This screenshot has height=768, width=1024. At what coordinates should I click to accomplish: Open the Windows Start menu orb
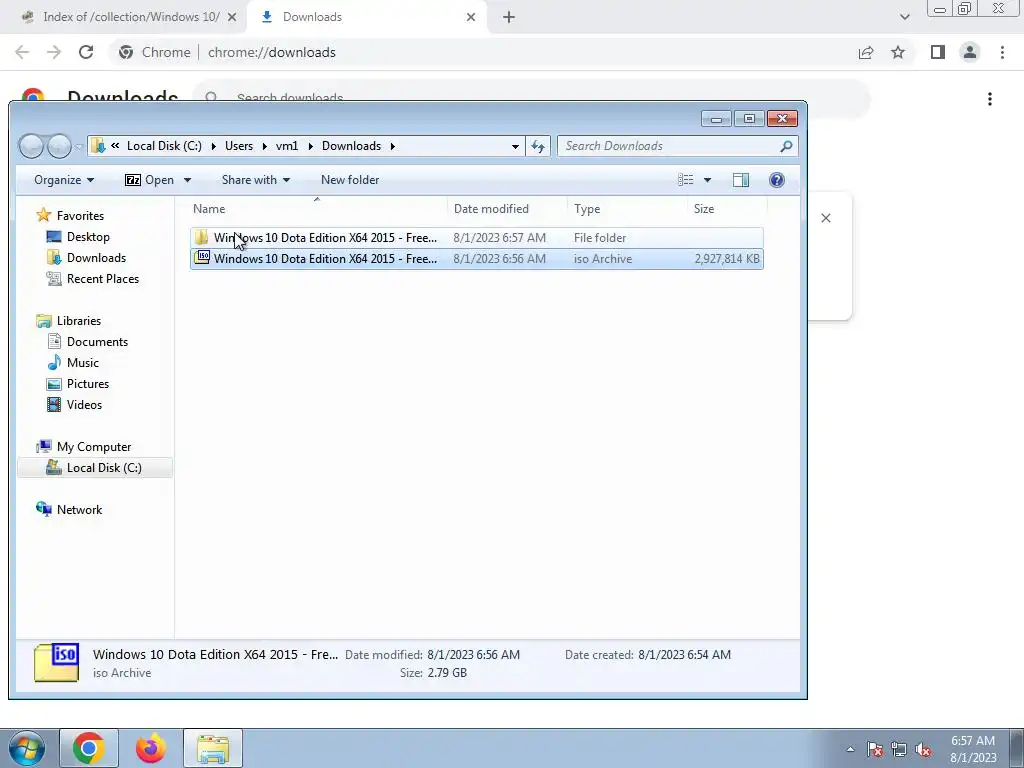(x=26, y=748)
